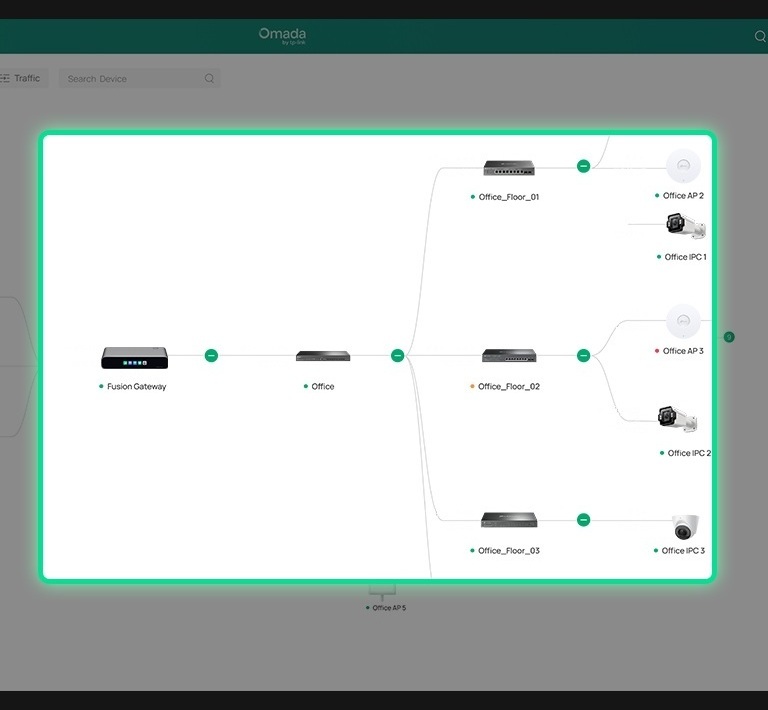Click the Omada by tp-link logo
This screenshot has height=710, width=768.
(x=282, y=36)
